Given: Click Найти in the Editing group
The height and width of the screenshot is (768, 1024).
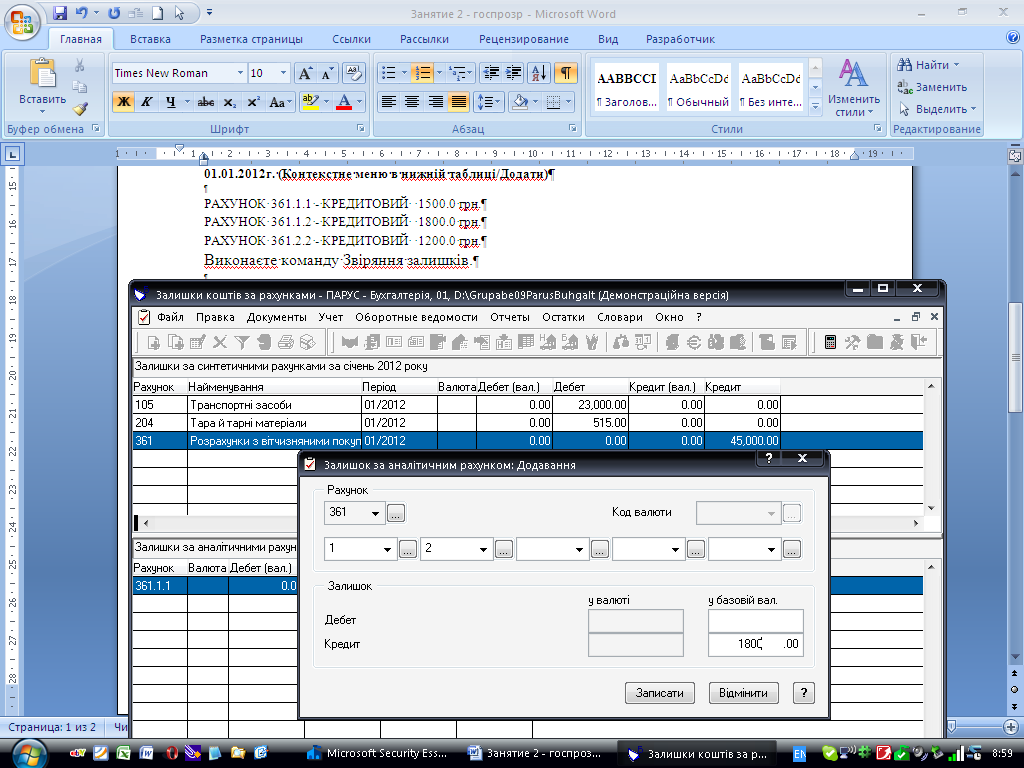Looking at the screenshot, I should coord(929,65).
